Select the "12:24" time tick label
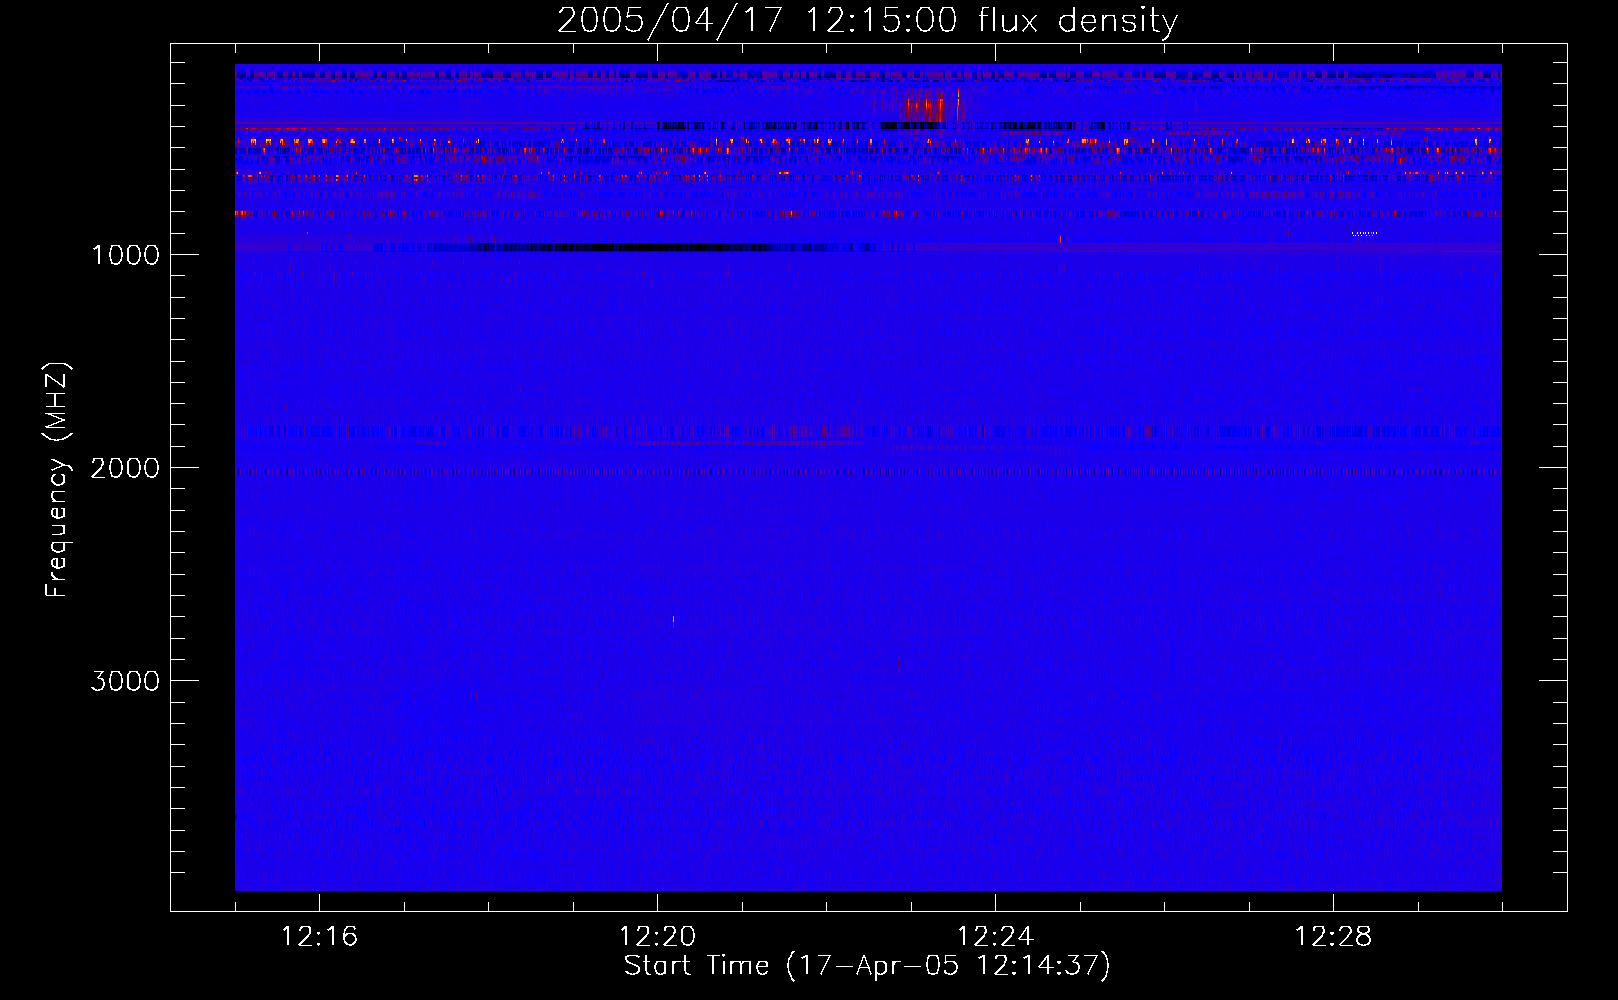Screen dimensions: 1618x1000 (995, 936)
